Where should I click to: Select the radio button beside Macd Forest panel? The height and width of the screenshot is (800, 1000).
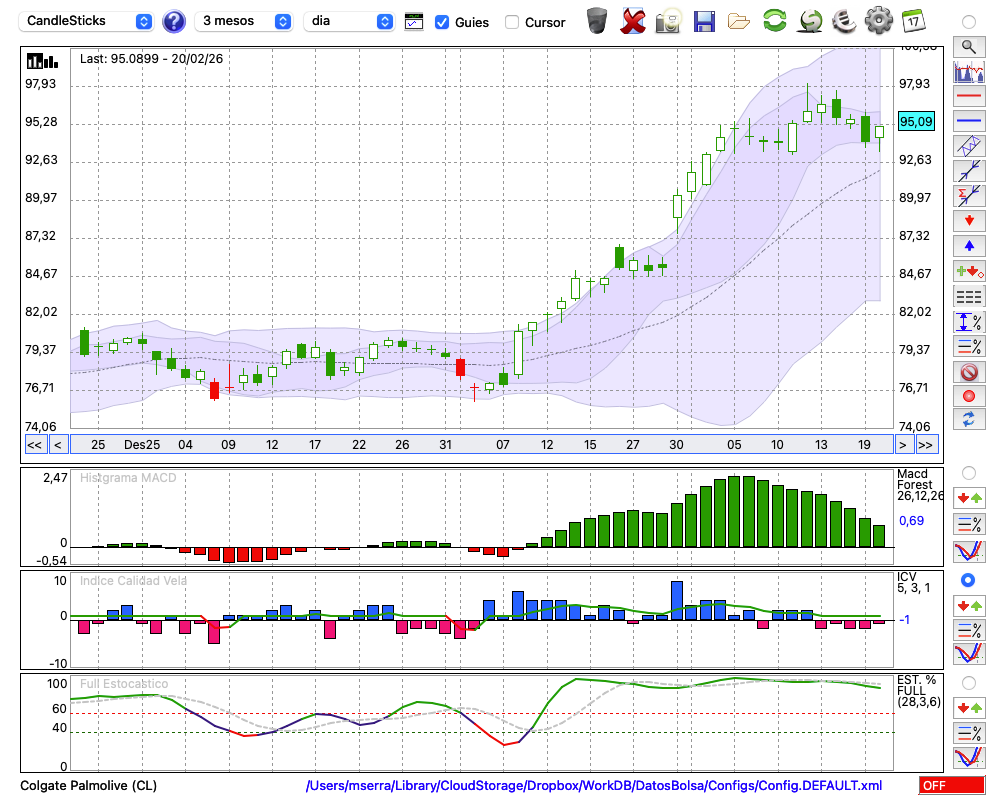tap(968, 472)
